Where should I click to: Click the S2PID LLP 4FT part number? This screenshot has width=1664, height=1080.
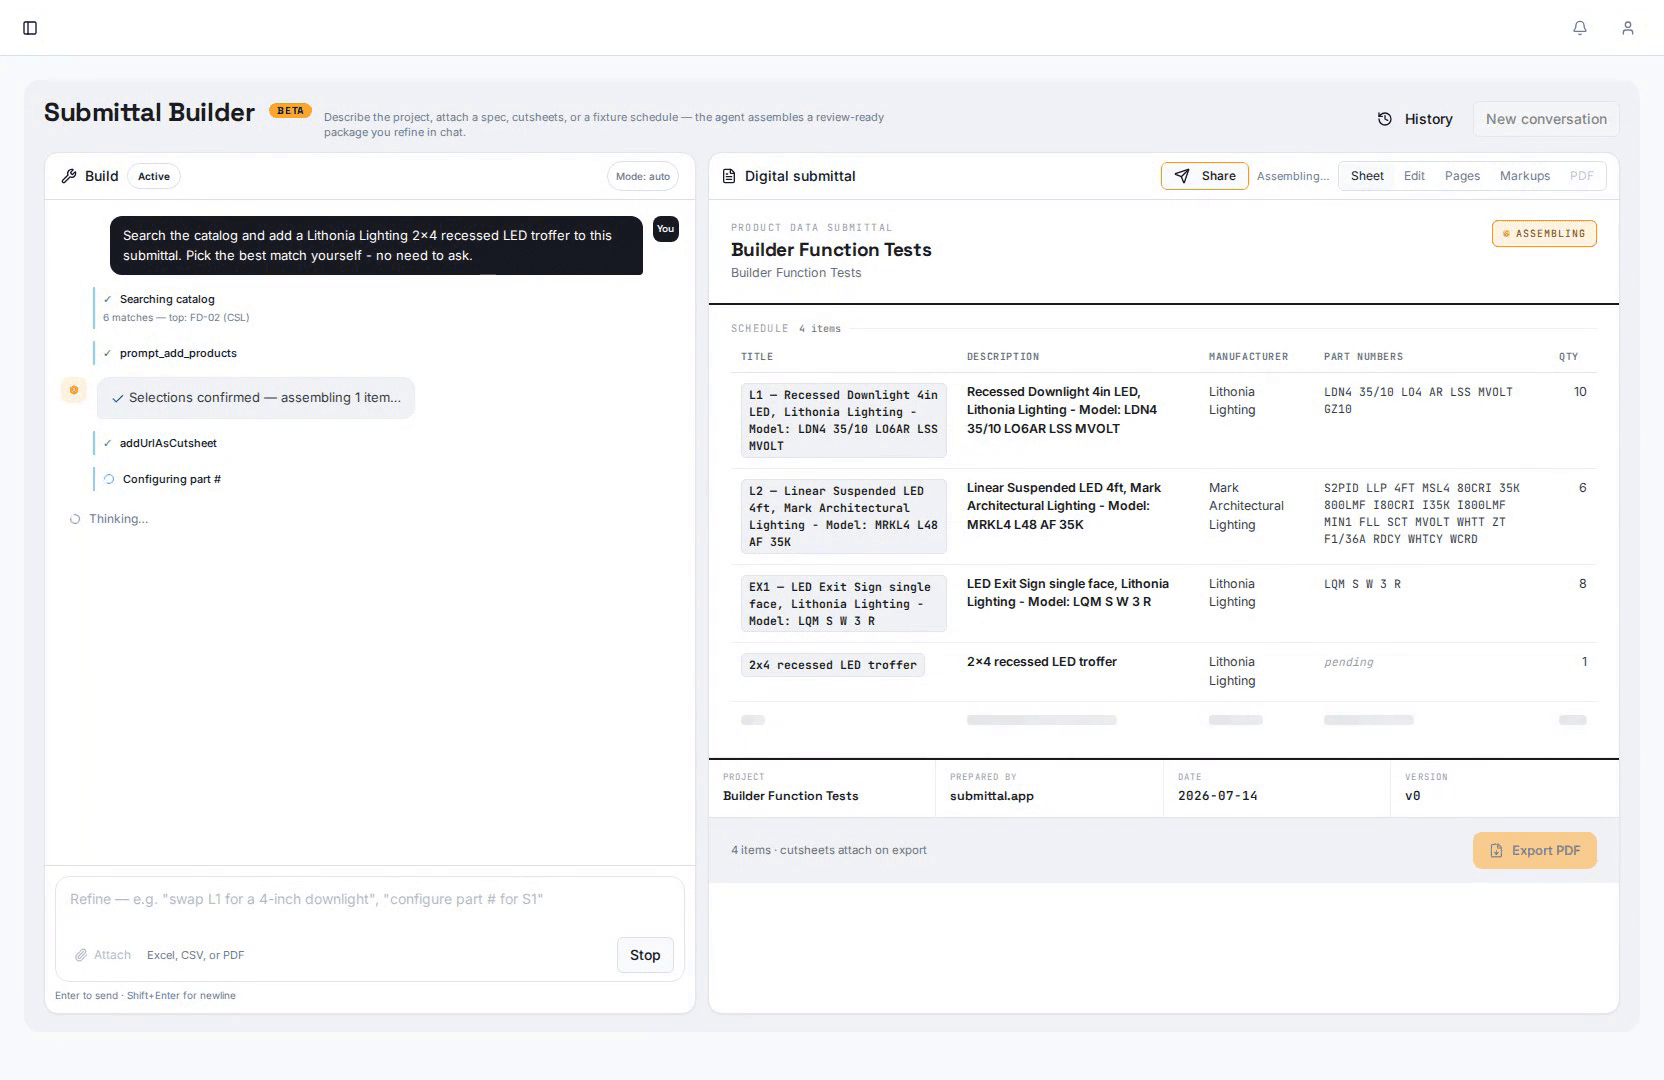tap(1422, 514)
